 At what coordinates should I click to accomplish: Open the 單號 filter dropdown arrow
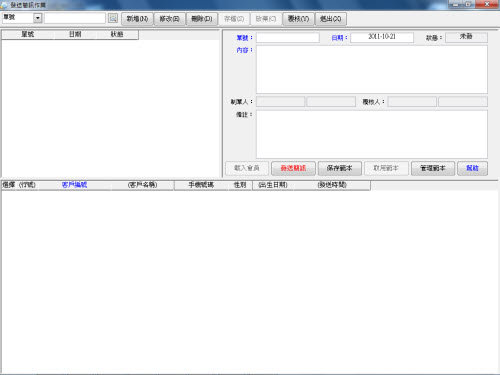click(38, 18)
